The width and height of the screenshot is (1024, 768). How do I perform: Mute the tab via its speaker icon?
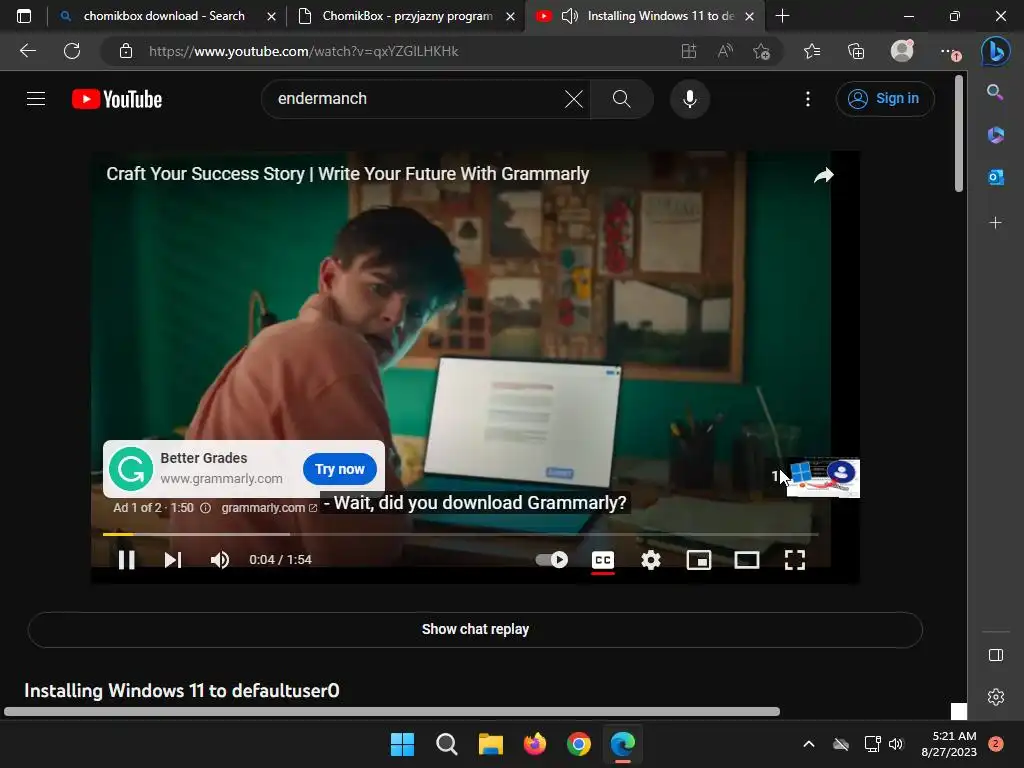point(569,16)
